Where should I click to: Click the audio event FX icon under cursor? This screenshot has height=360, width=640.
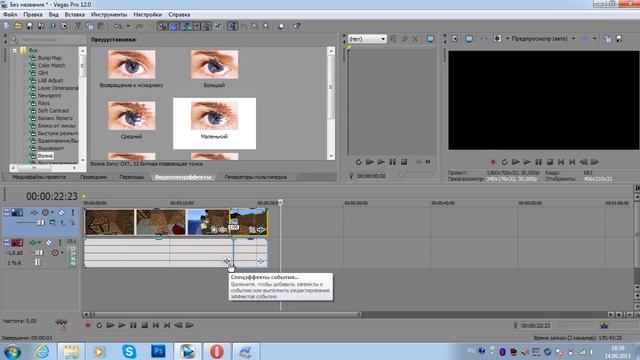227,261
